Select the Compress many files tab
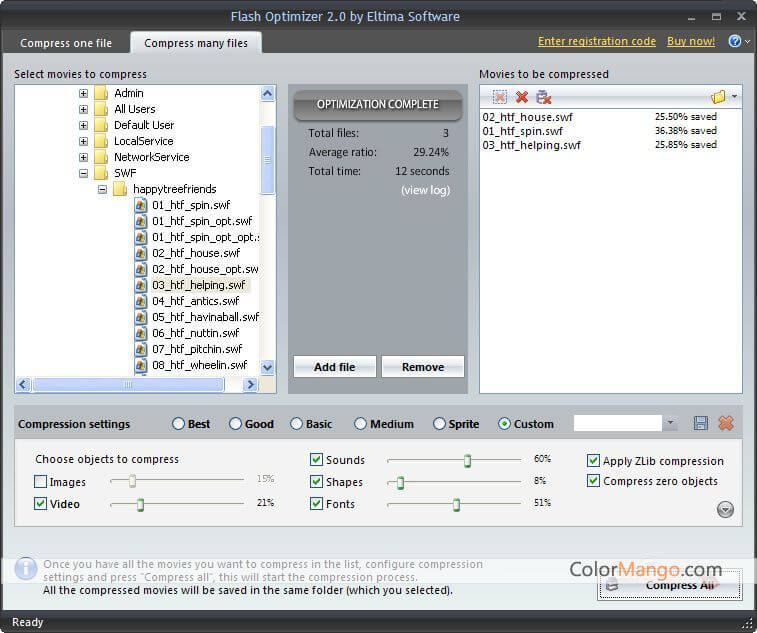The width and height of the screenshot is (757, 633). point(196,43)
